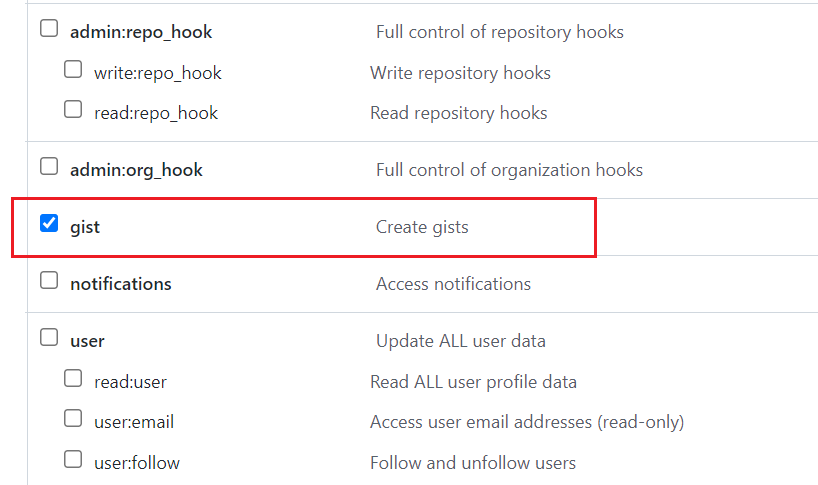This screenshot has height=485, width=818.
Task: Click 'Follow and unfollow users' description text
Action: point(473,463)
